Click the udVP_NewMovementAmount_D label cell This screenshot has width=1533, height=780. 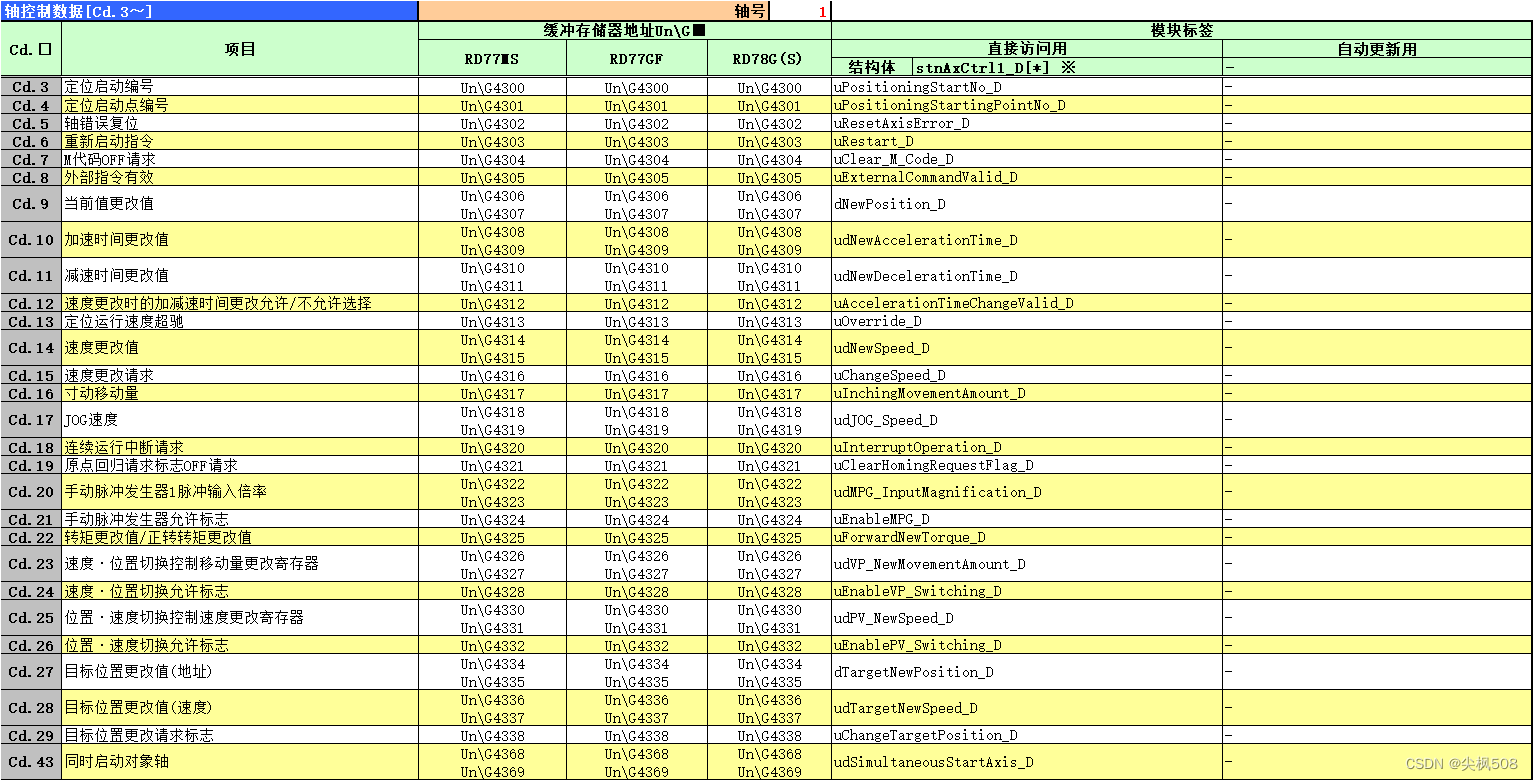(1027, 564)
